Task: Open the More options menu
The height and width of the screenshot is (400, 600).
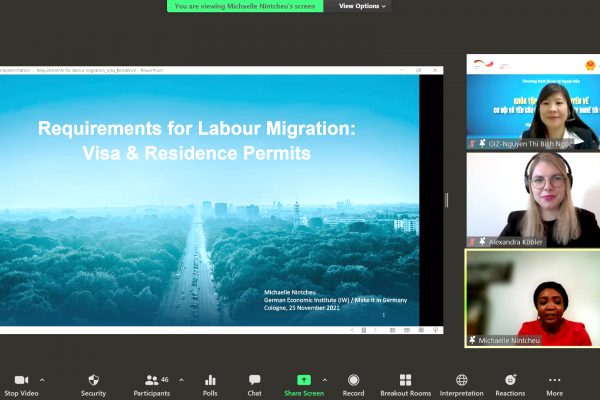Action: coord(554,380)
